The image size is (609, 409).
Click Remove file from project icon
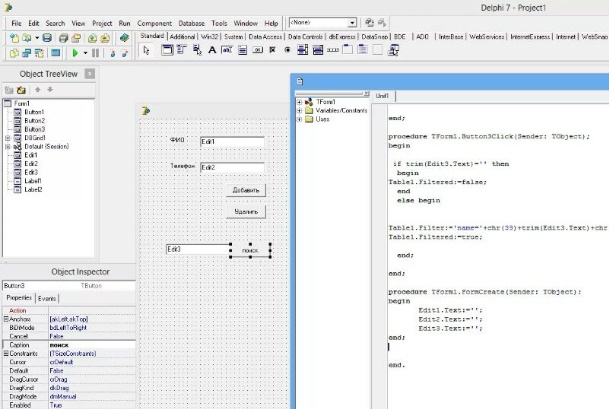tap(105, 38)
